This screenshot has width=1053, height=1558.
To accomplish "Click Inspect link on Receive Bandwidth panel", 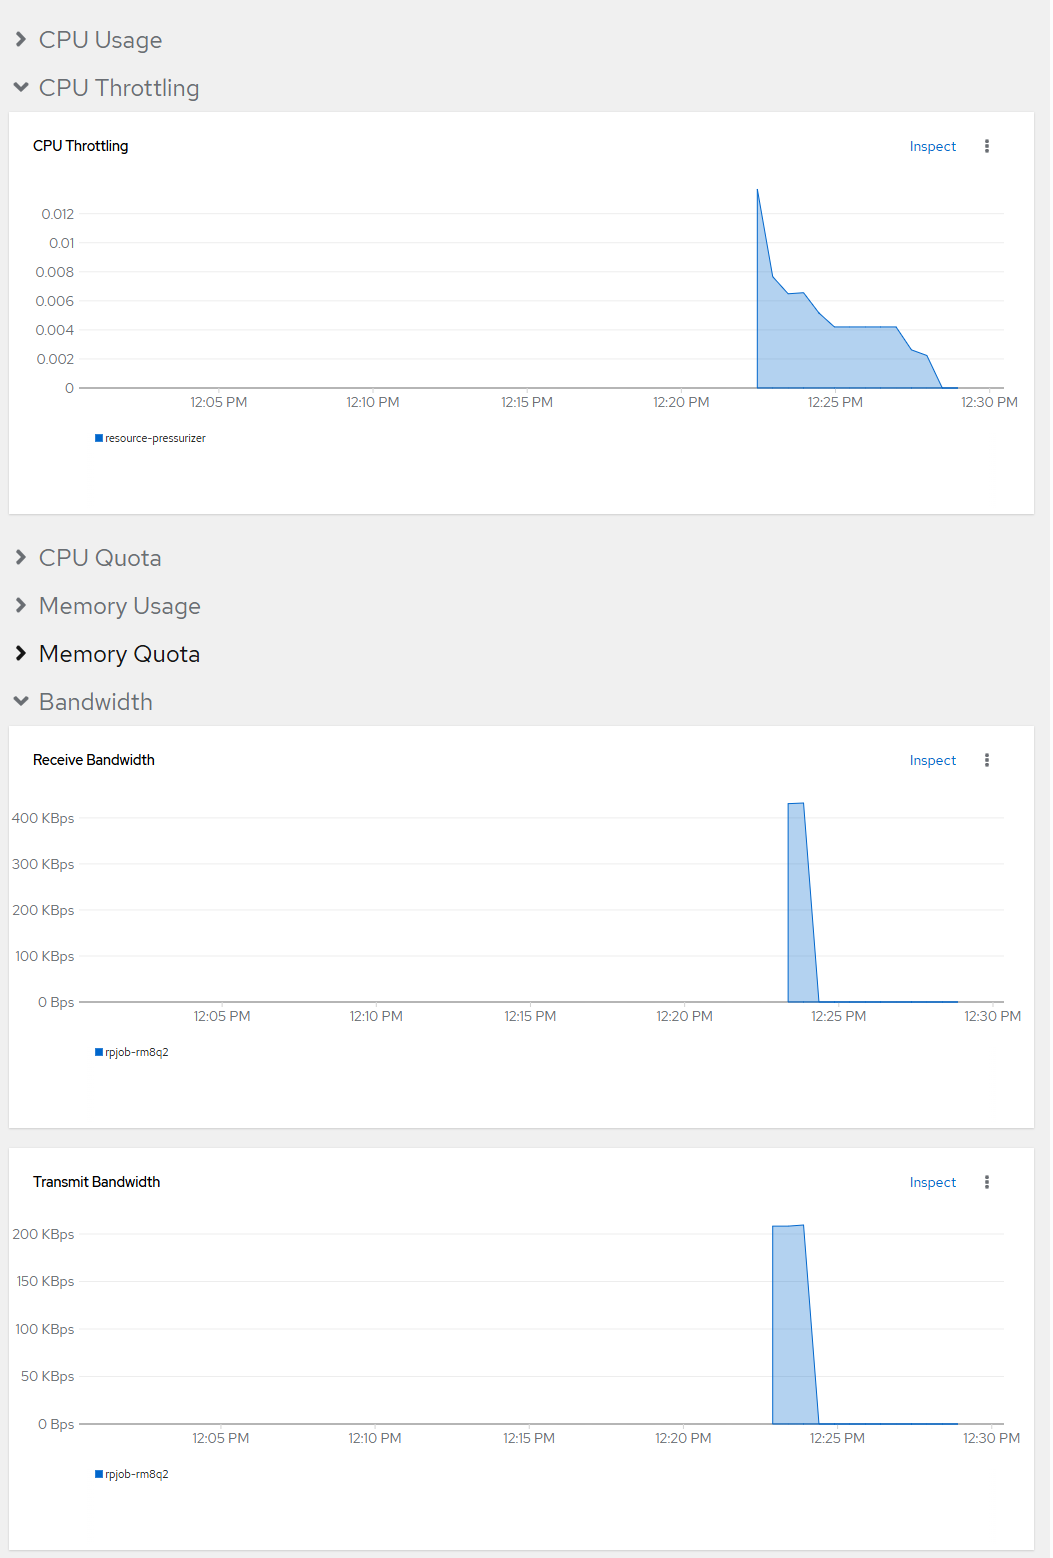I will click(x=932, y=760).
